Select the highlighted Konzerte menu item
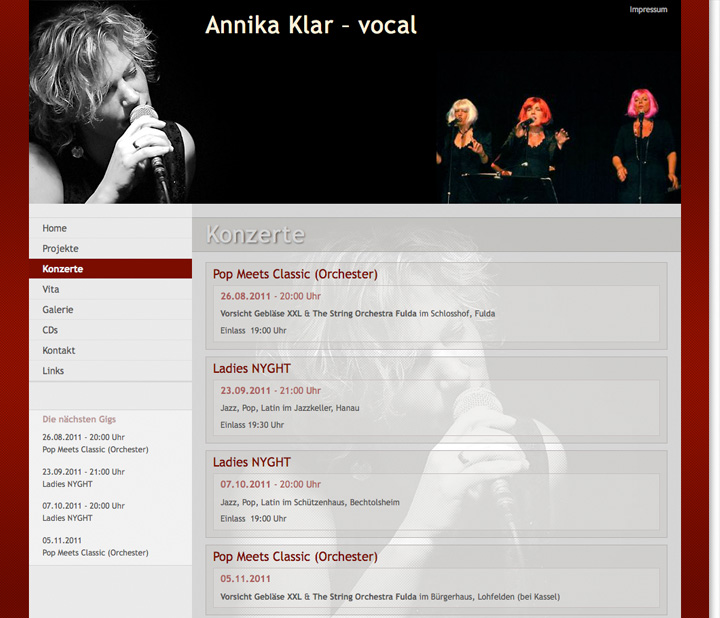Viewport: 720px width, 618px height. tap(110, 269)
